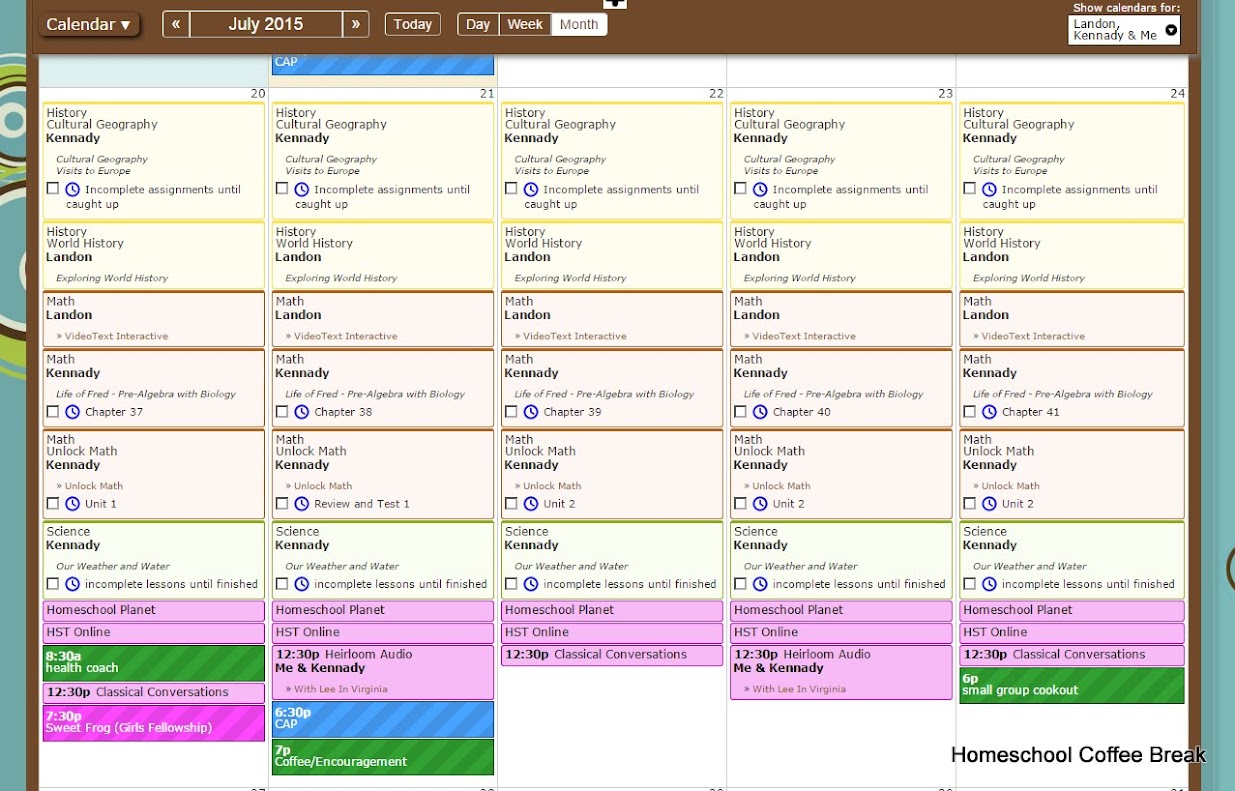Open HST Online entry on the 23rd
The width and height of the screenshot is (1235, 791).
(x=841, y=632)
